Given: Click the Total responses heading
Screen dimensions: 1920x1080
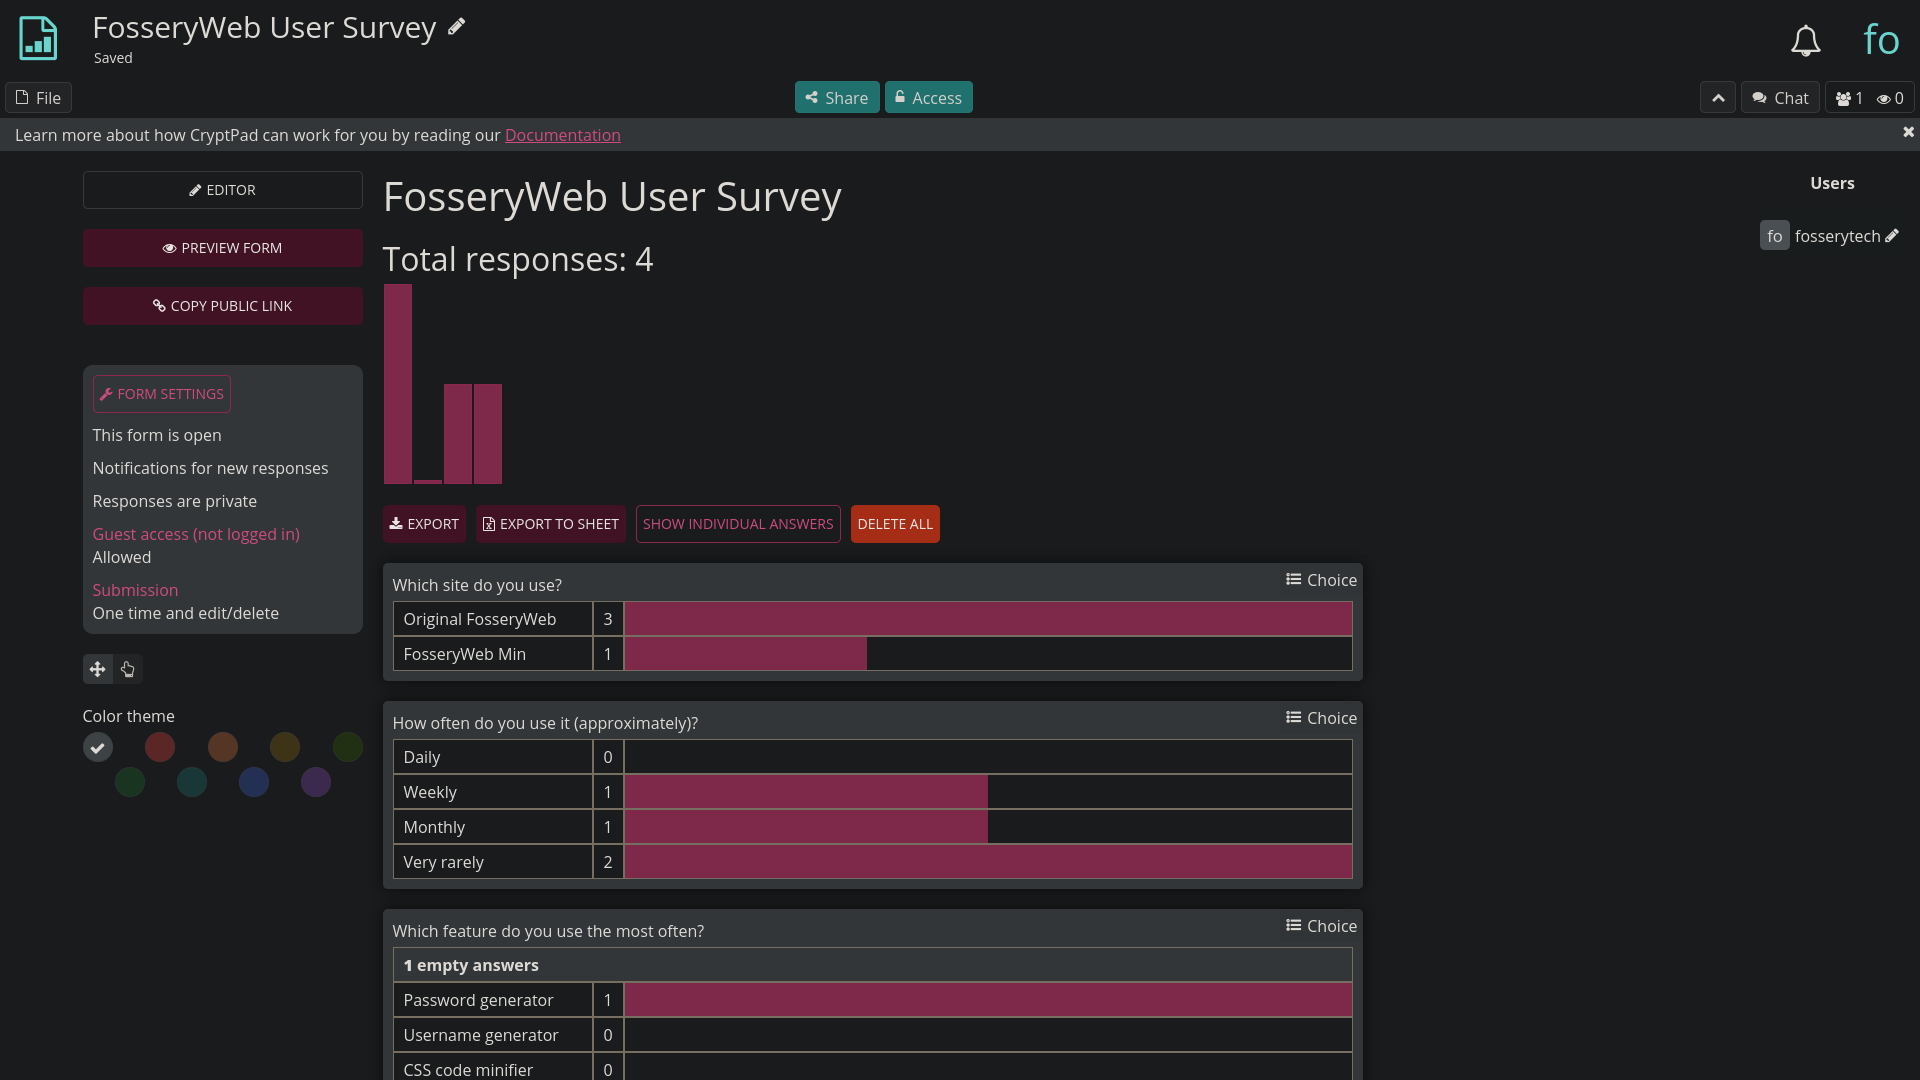Looking at the screenshot, I should (x=518, y=260).
